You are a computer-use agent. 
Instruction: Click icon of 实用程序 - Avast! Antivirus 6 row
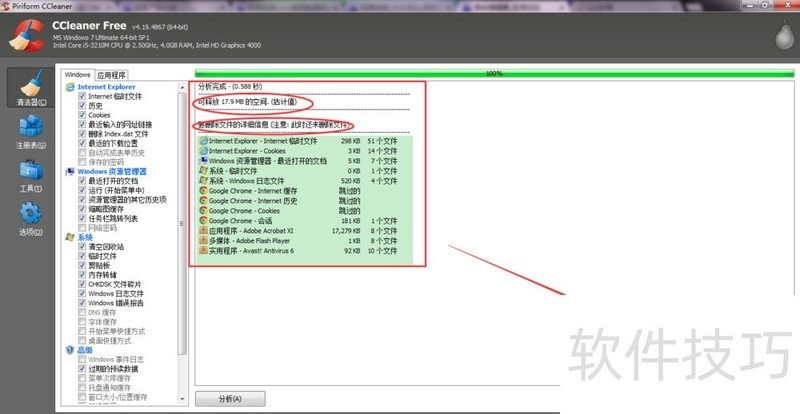204,251
